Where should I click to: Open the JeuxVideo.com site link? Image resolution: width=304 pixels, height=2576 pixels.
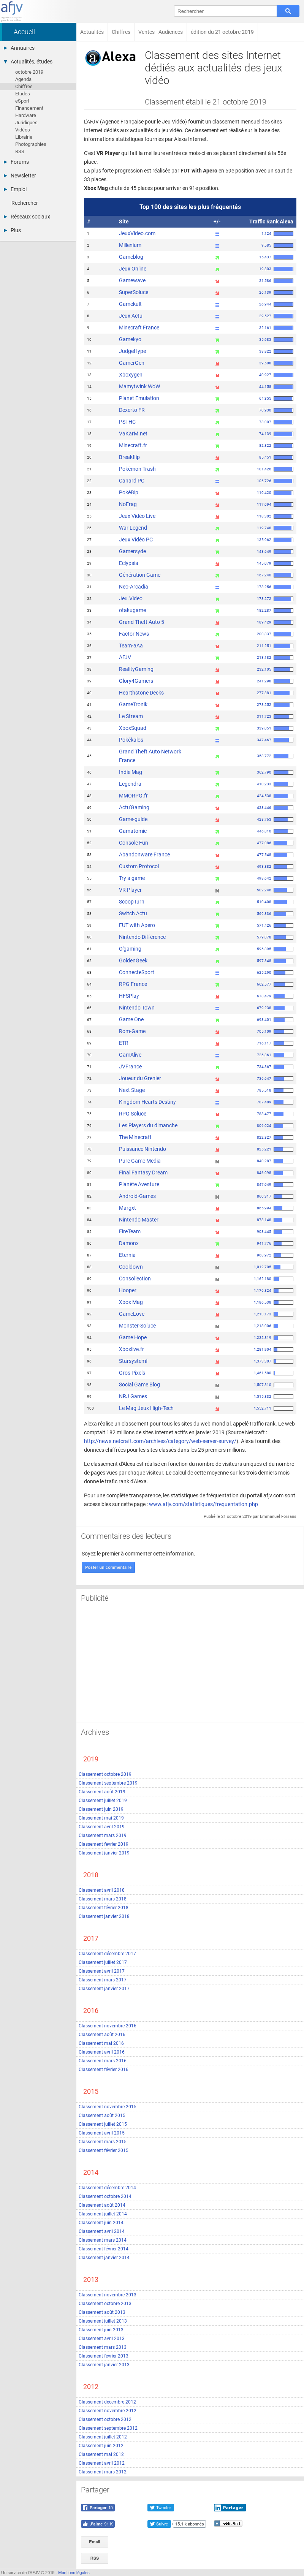pyautogui.click(x=137, y=233)
